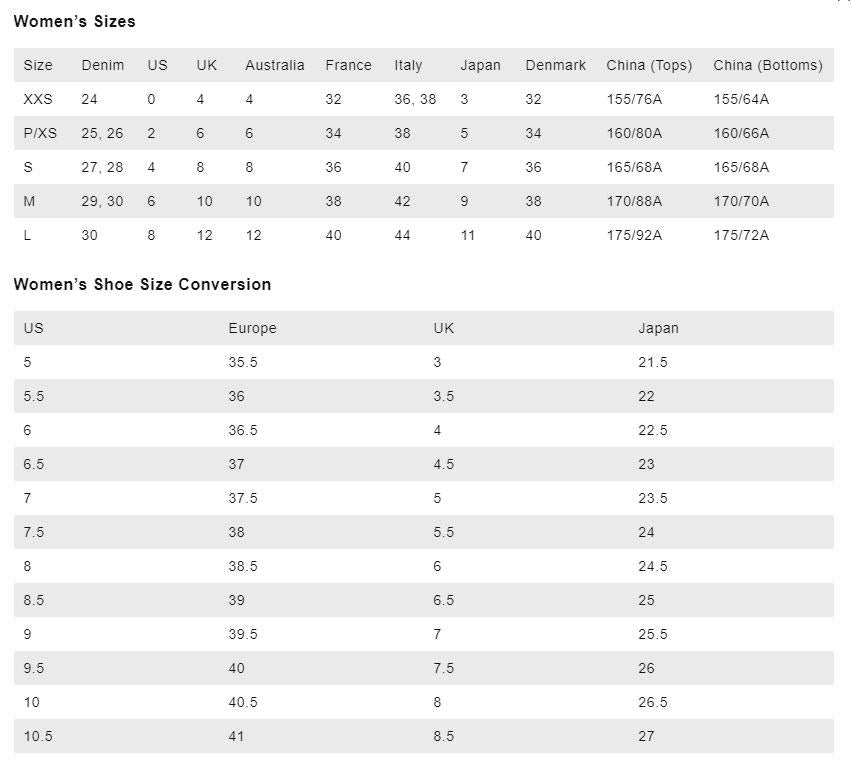Image resolution: width=852 pixels, height=776 pixels.
Task: Click the 29, 30 denim cell
Action: pyautogui.click(x=102, y=201)
